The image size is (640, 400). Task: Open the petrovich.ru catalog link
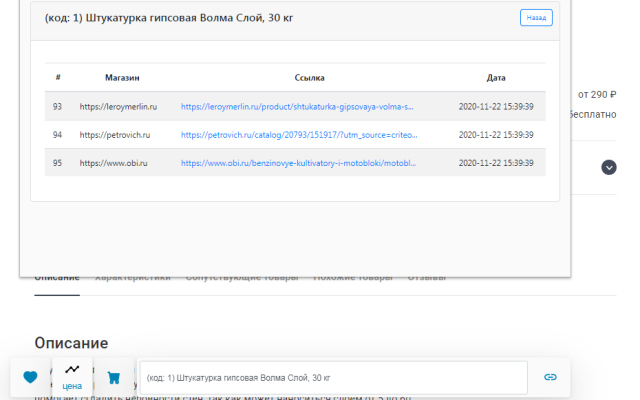pos(299,134)
